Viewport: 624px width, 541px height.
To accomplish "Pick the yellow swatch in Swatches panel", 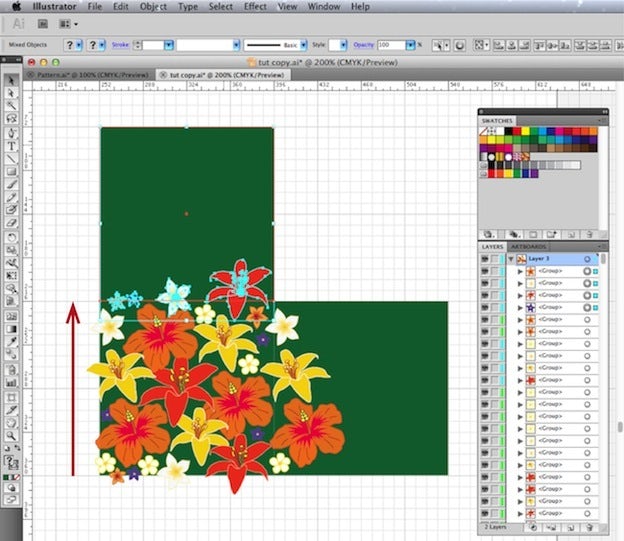I will (x=526, y=131).
